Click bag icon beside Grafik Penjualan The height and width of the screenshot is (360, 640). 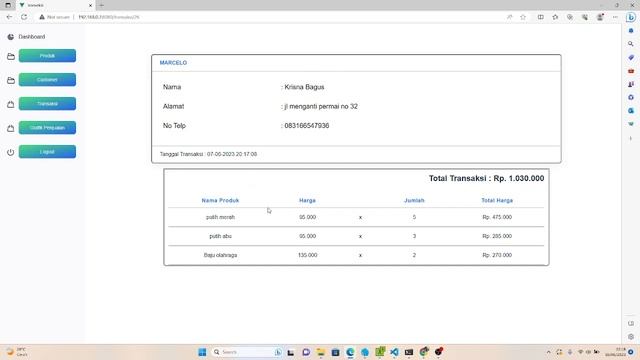tap(11, 129)
